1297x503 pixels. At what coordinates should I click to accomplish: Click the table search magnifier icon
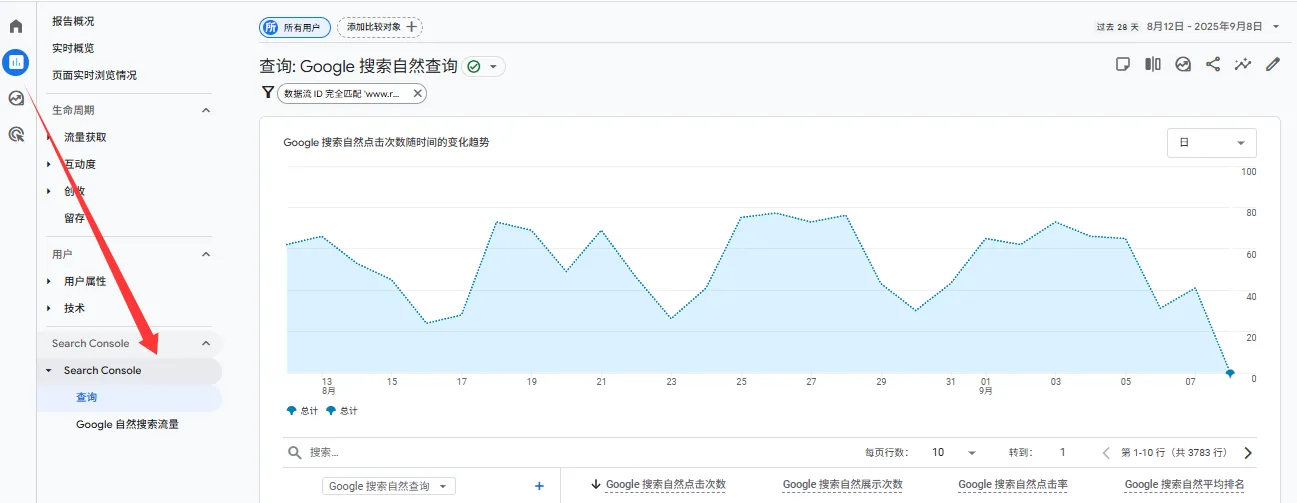click(295, 452)
